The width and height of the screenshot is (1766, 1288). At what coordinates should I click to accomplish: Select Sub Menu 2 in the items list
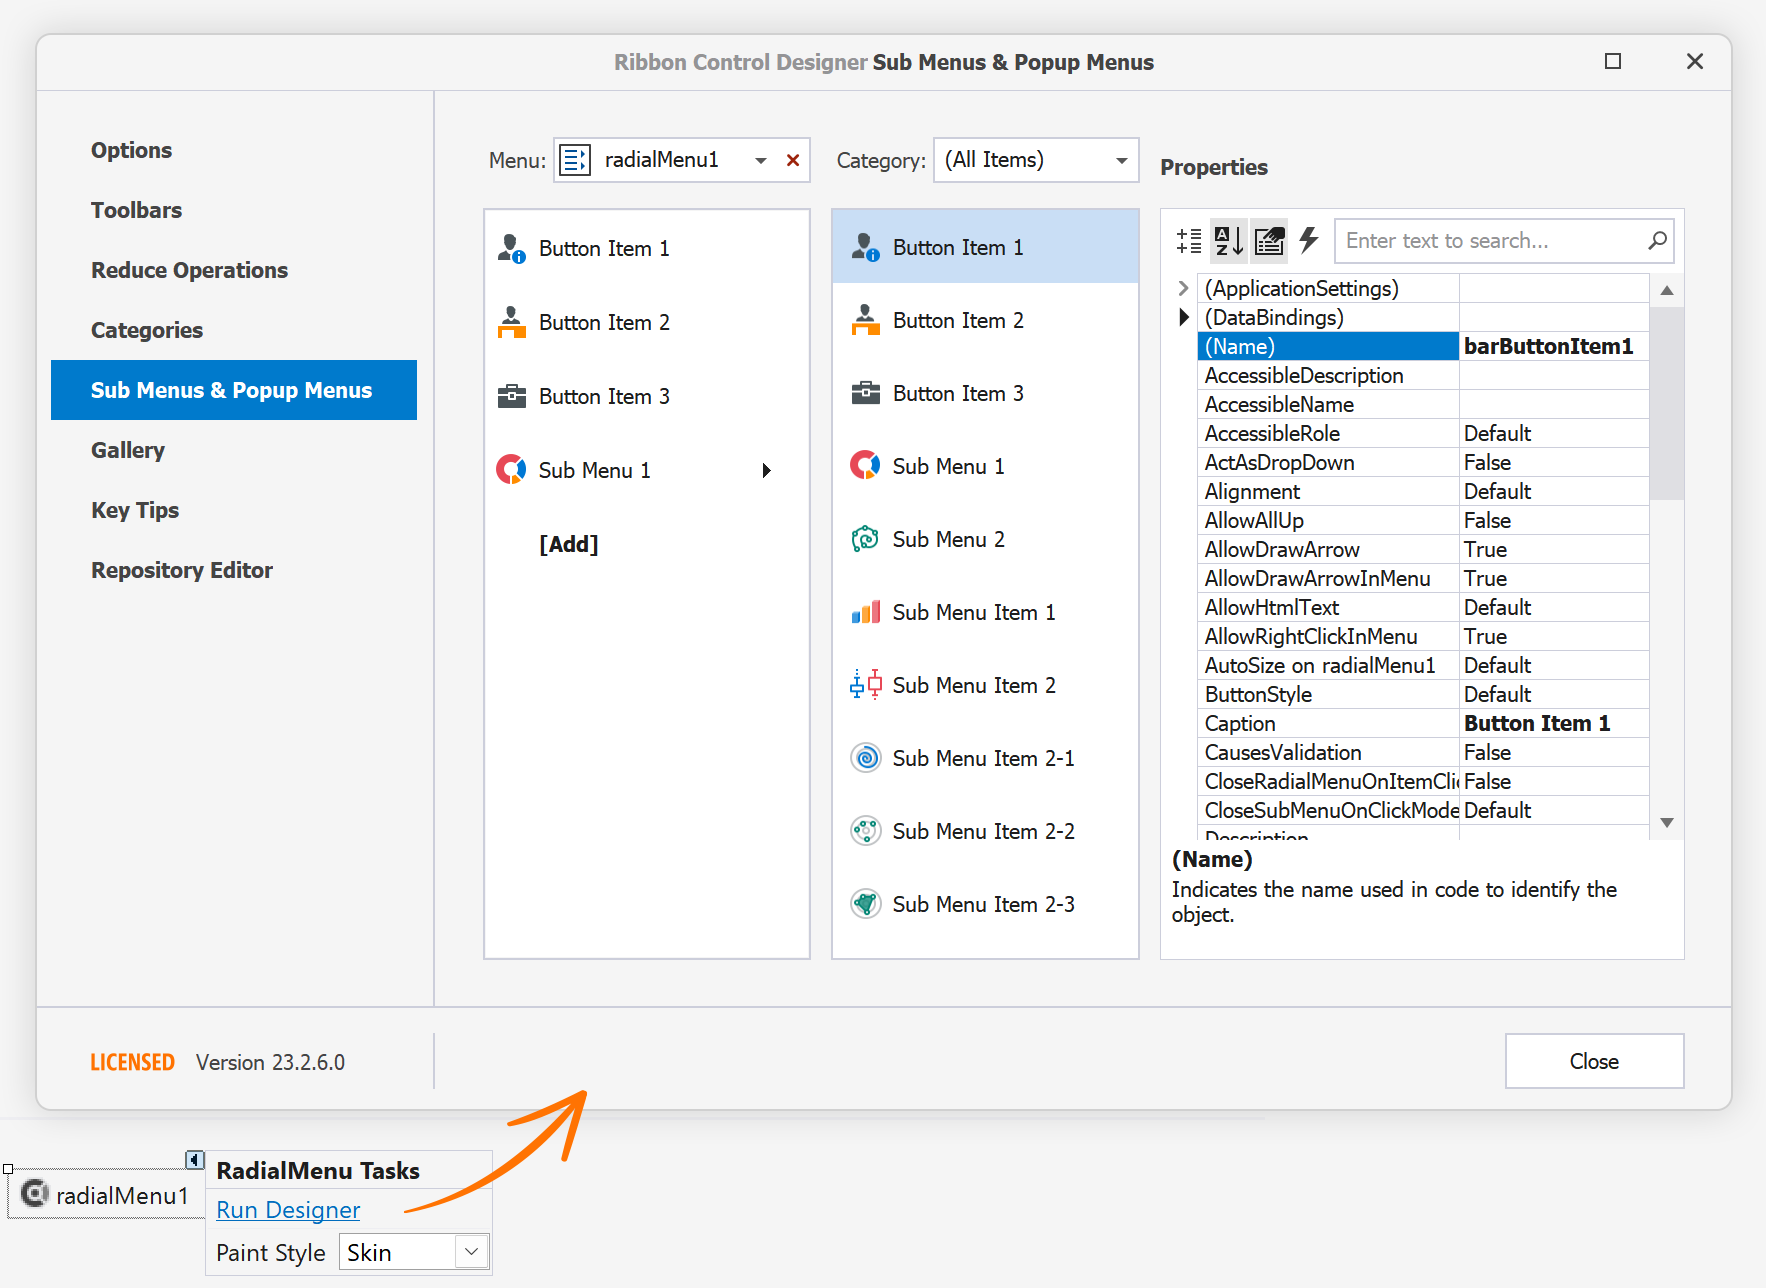pos(948,540)
